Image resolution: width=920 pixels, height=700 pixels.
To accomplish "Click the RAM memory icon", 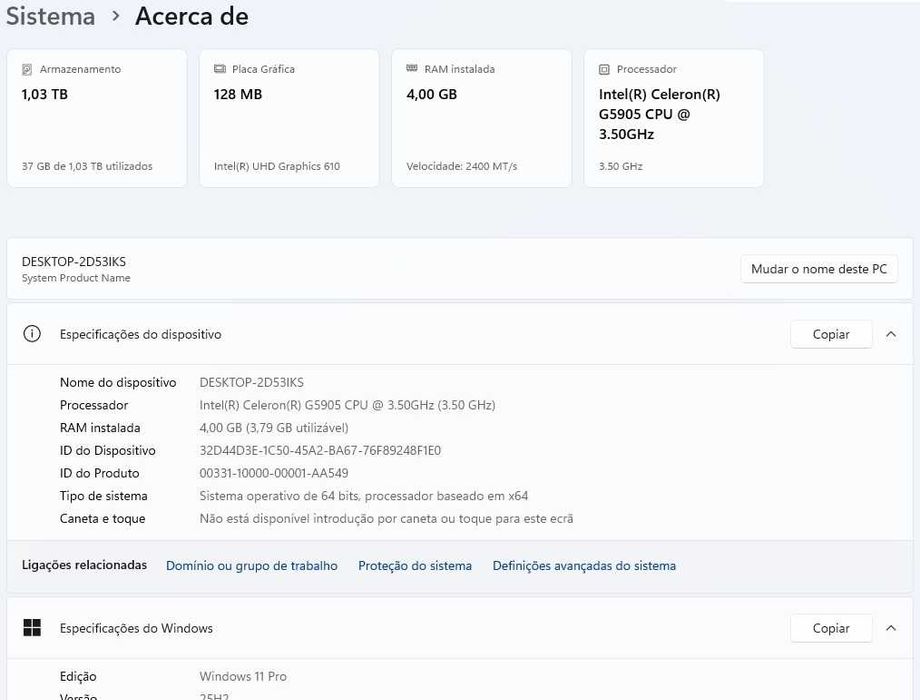I will click(412, 69).
